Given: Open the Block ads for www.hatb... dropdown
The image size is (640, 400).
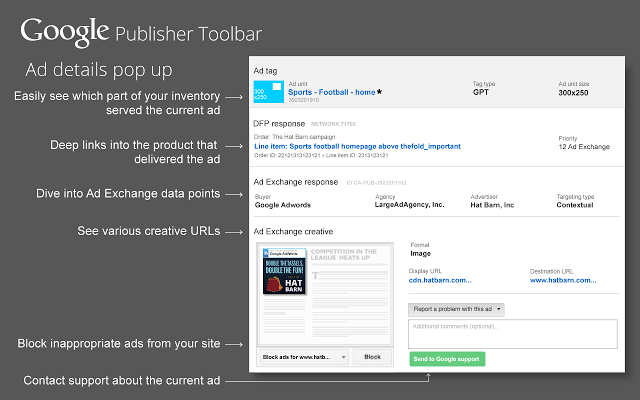Looking at the screenshot, I should 304,357.
